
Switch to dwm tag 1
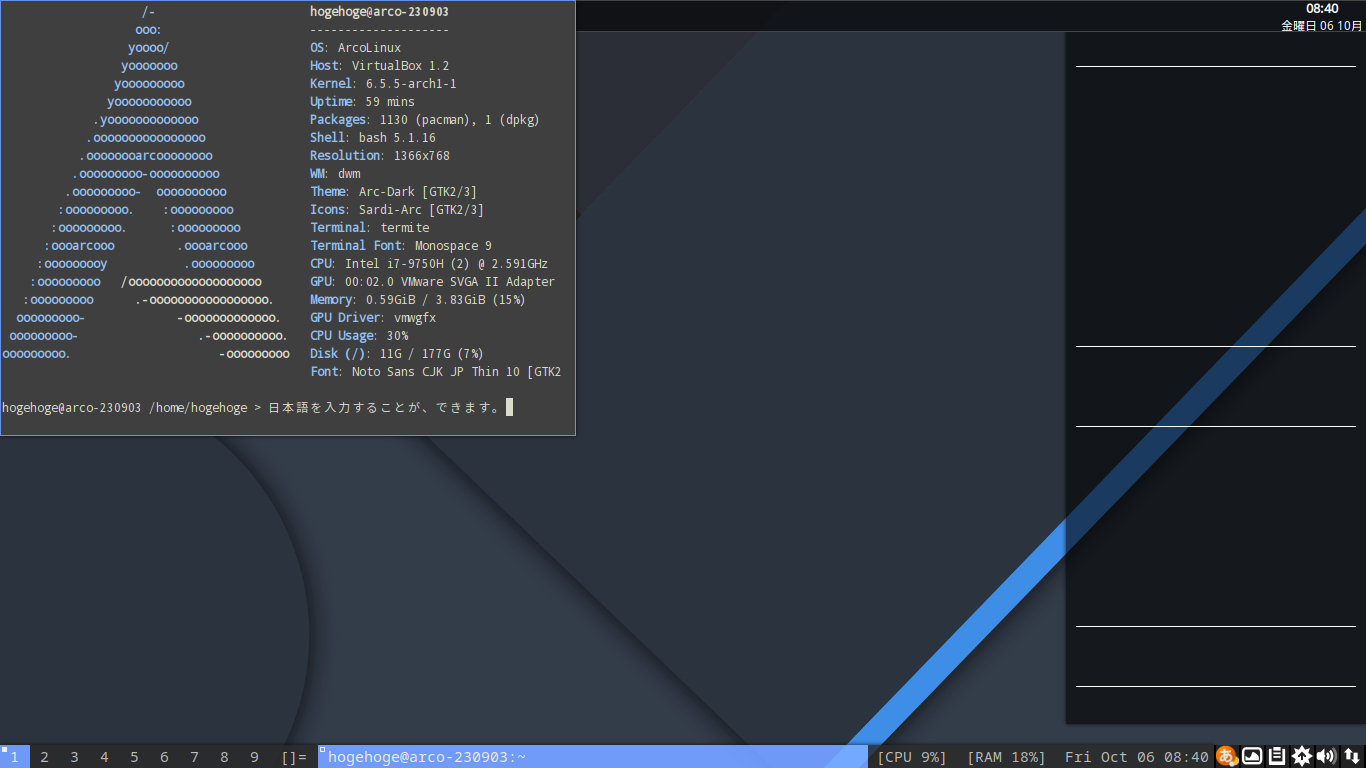(x=15, y=757)
